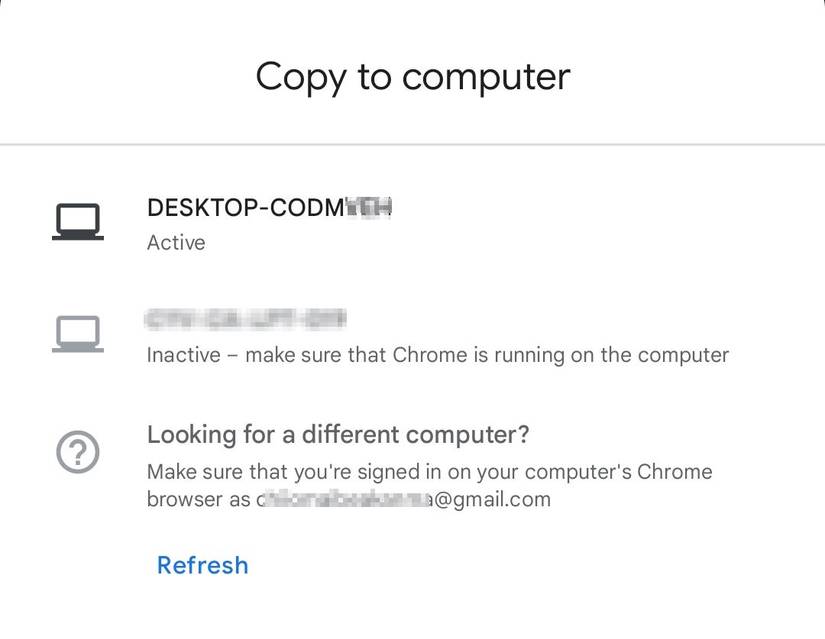This screenshot has width=825, height=639.
Task: Select DESKTOP-CODM as the target computer
Action: point(268,208)
